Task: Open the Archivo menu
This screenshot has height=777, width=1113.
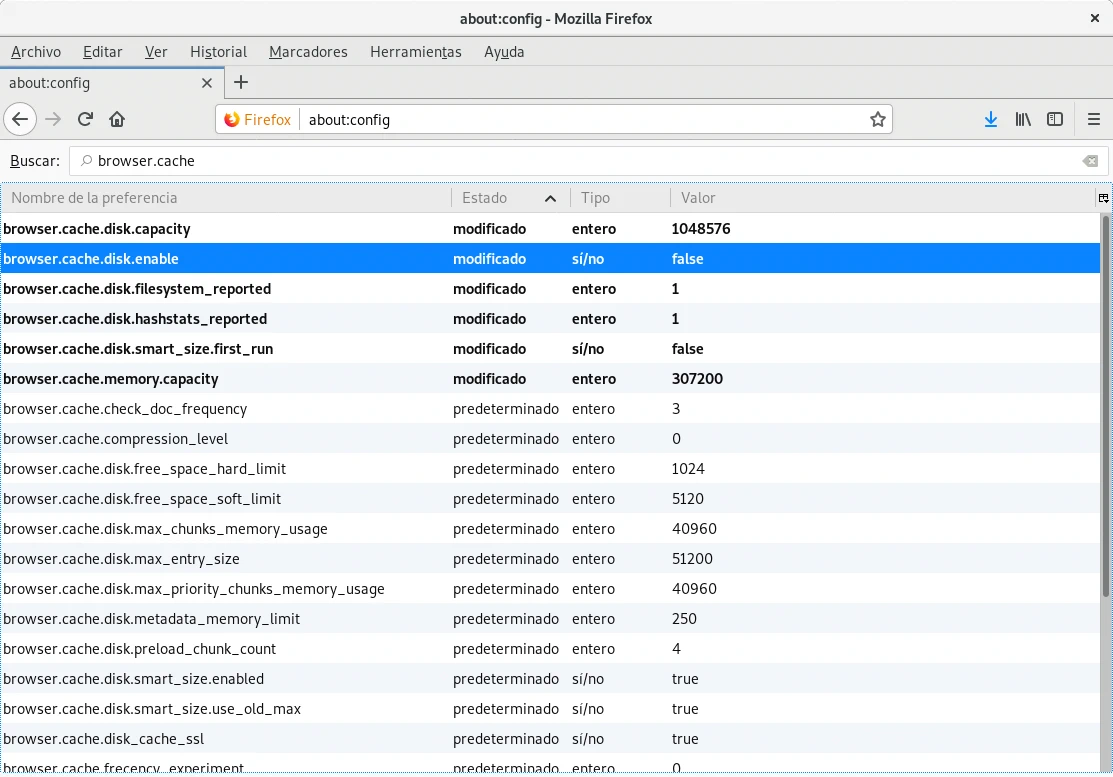Action: click(x=36, y=52)
